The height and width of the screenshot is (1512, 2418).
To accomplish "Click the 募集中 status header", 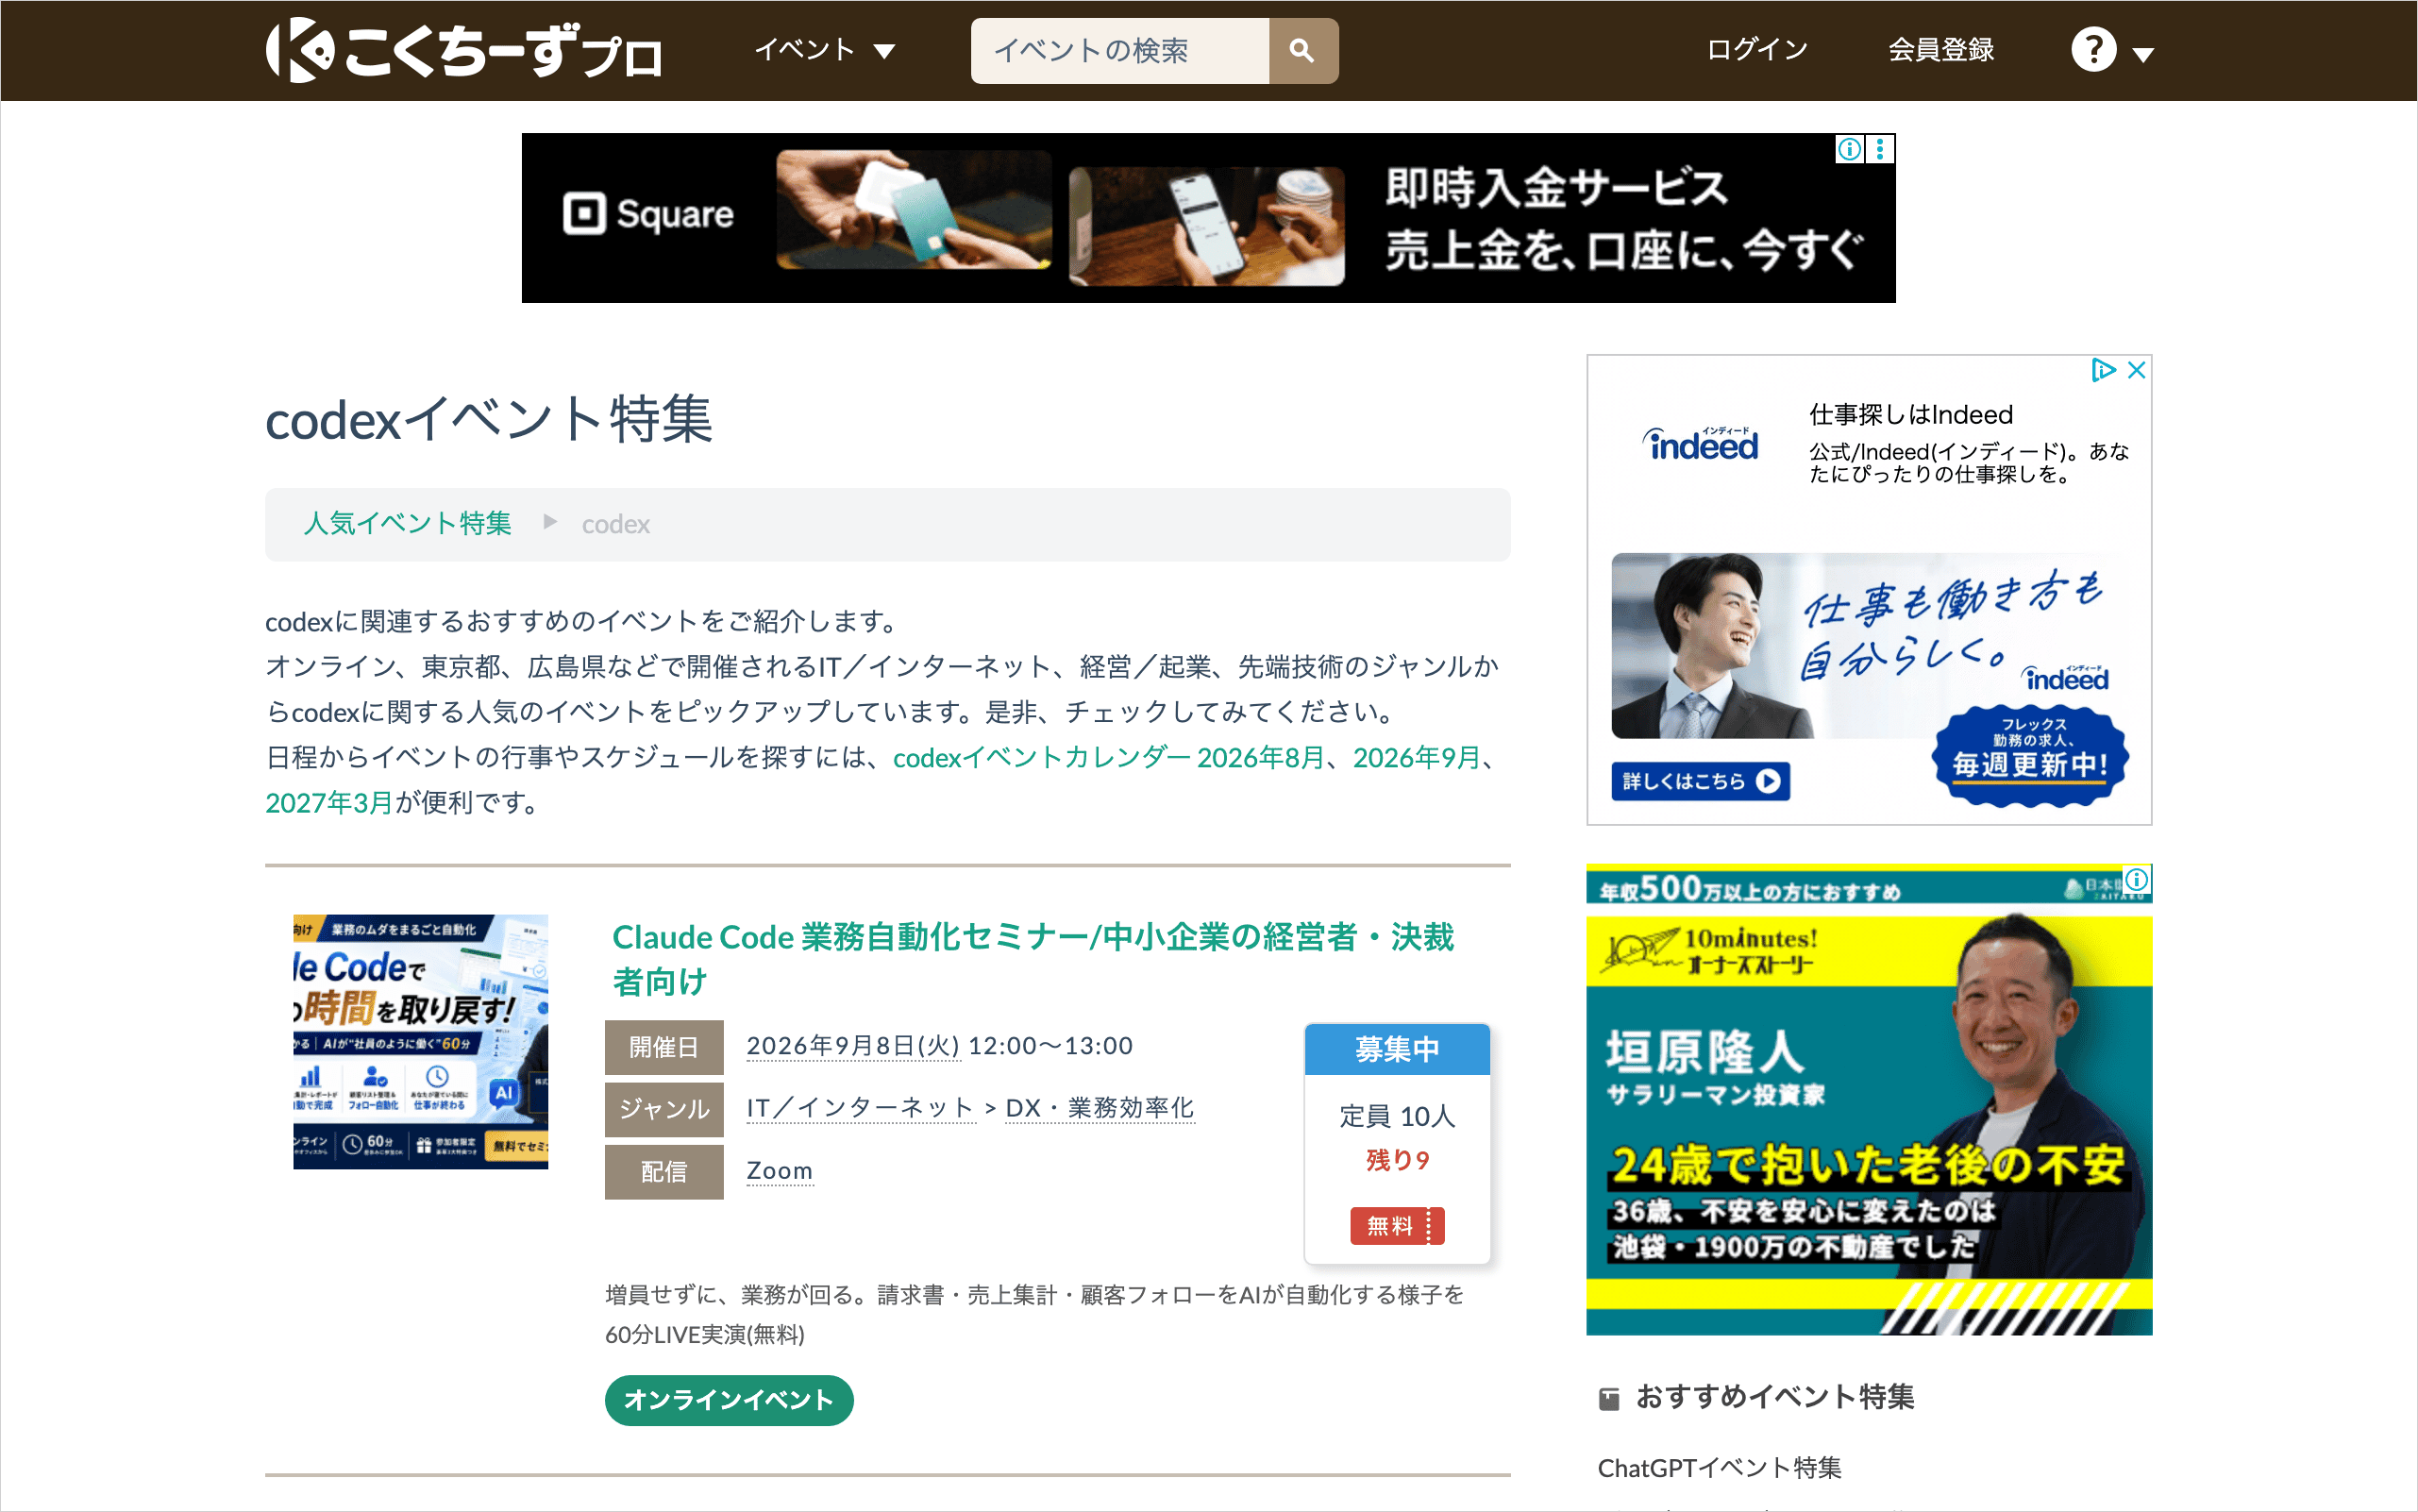I will pos(1396,1049).
